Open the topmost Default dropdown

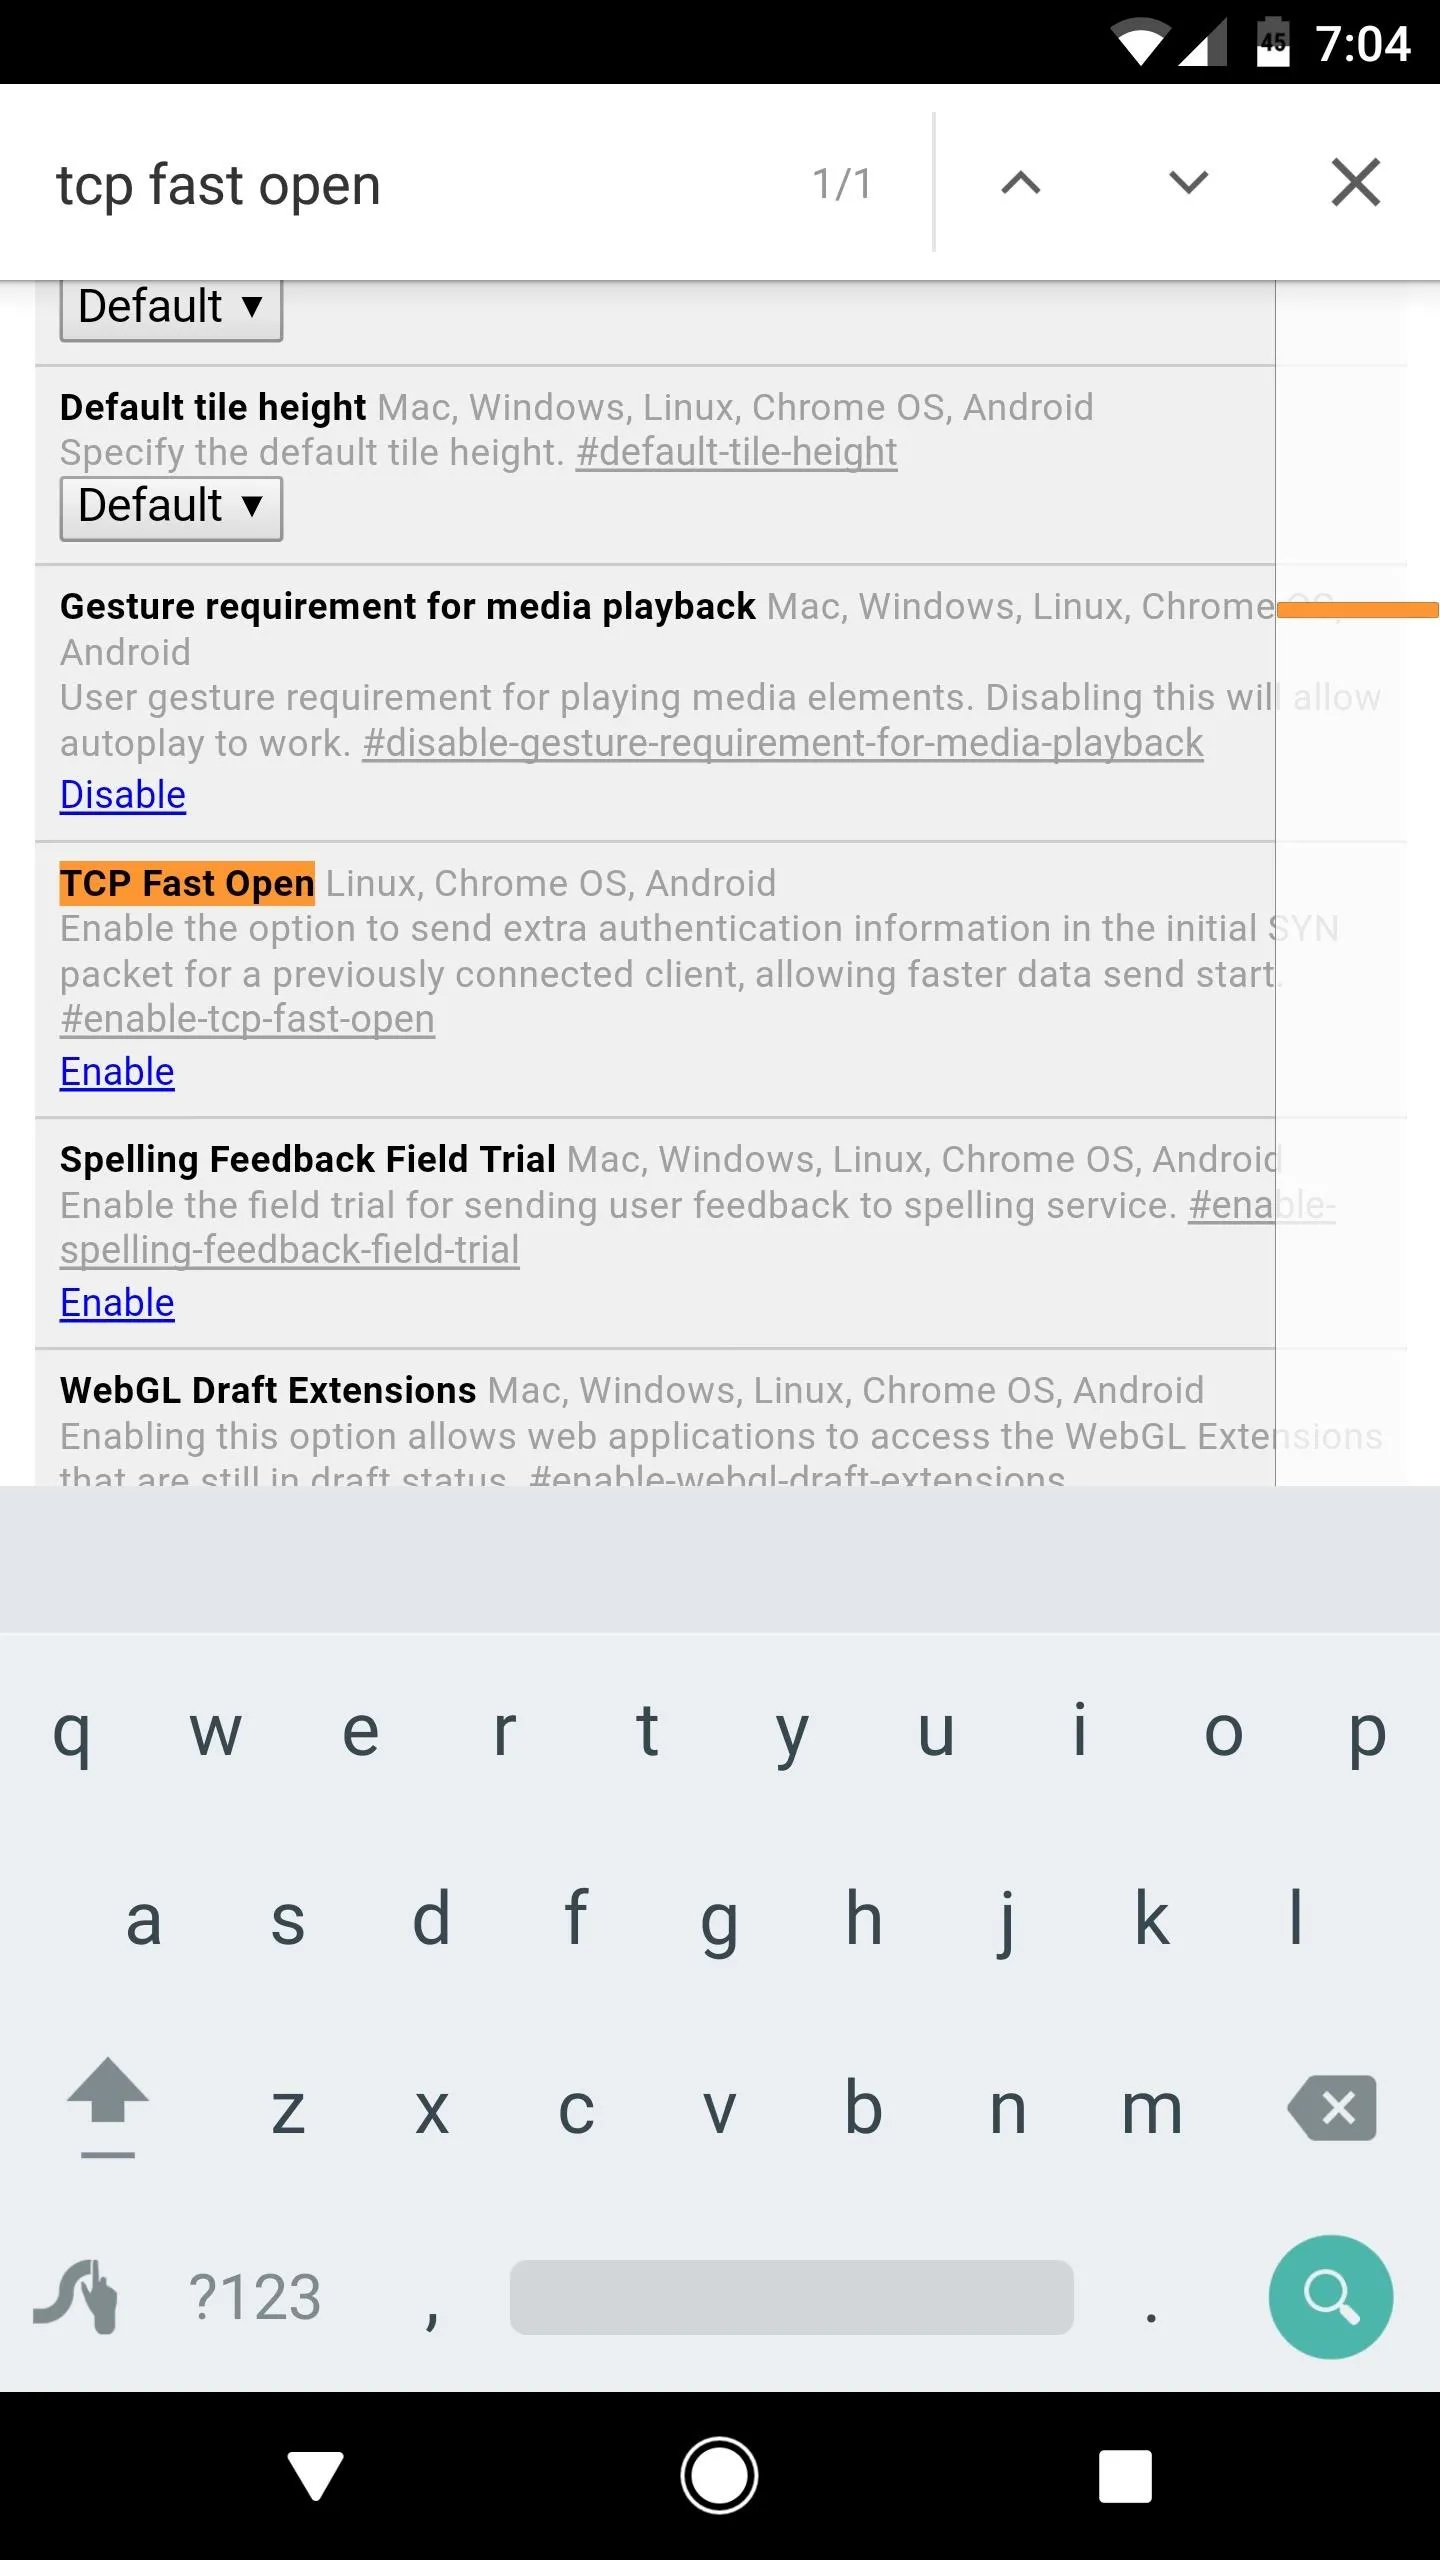pyautogui.click(x=171, y=309)
